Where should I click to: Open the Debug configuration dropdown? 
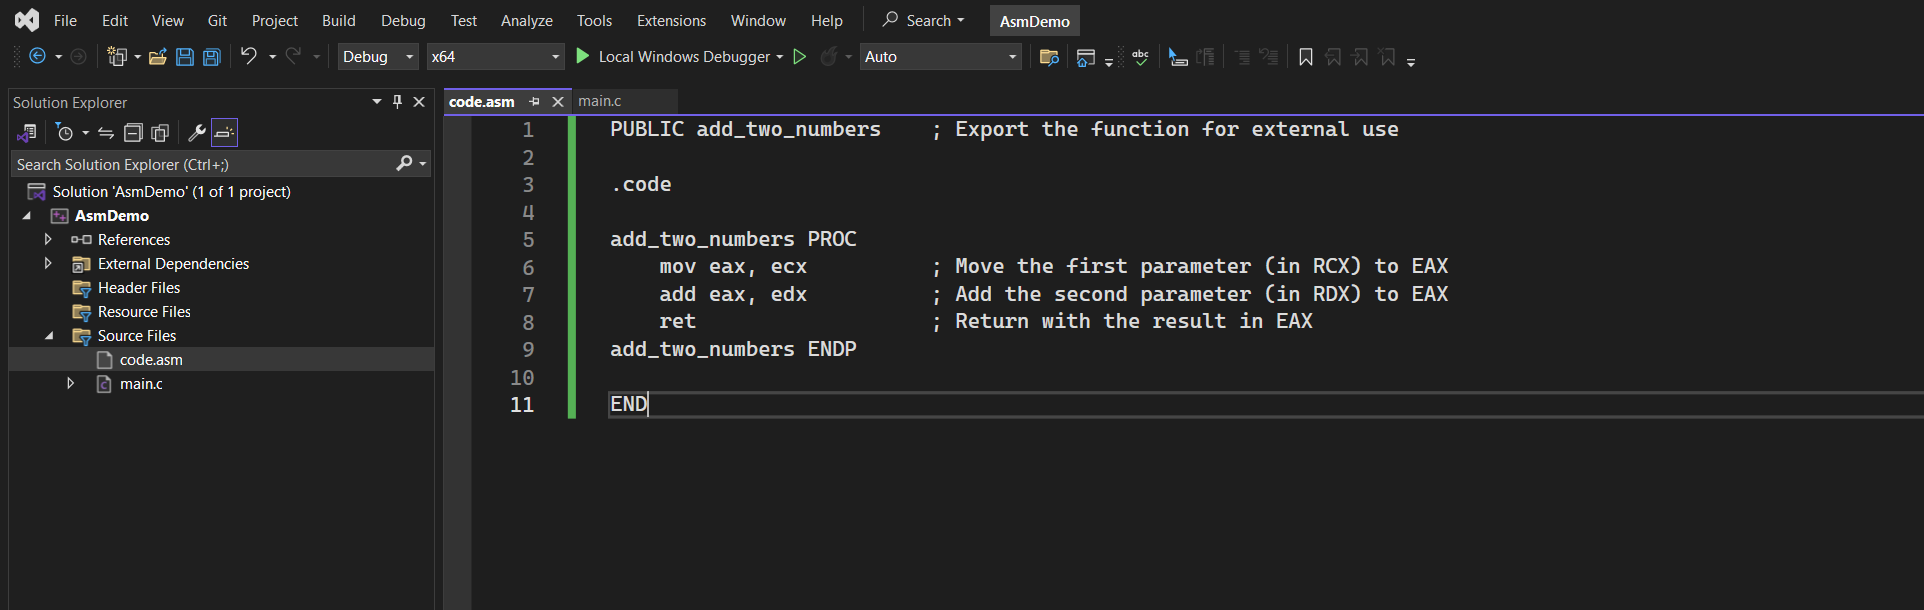point(378,57)
